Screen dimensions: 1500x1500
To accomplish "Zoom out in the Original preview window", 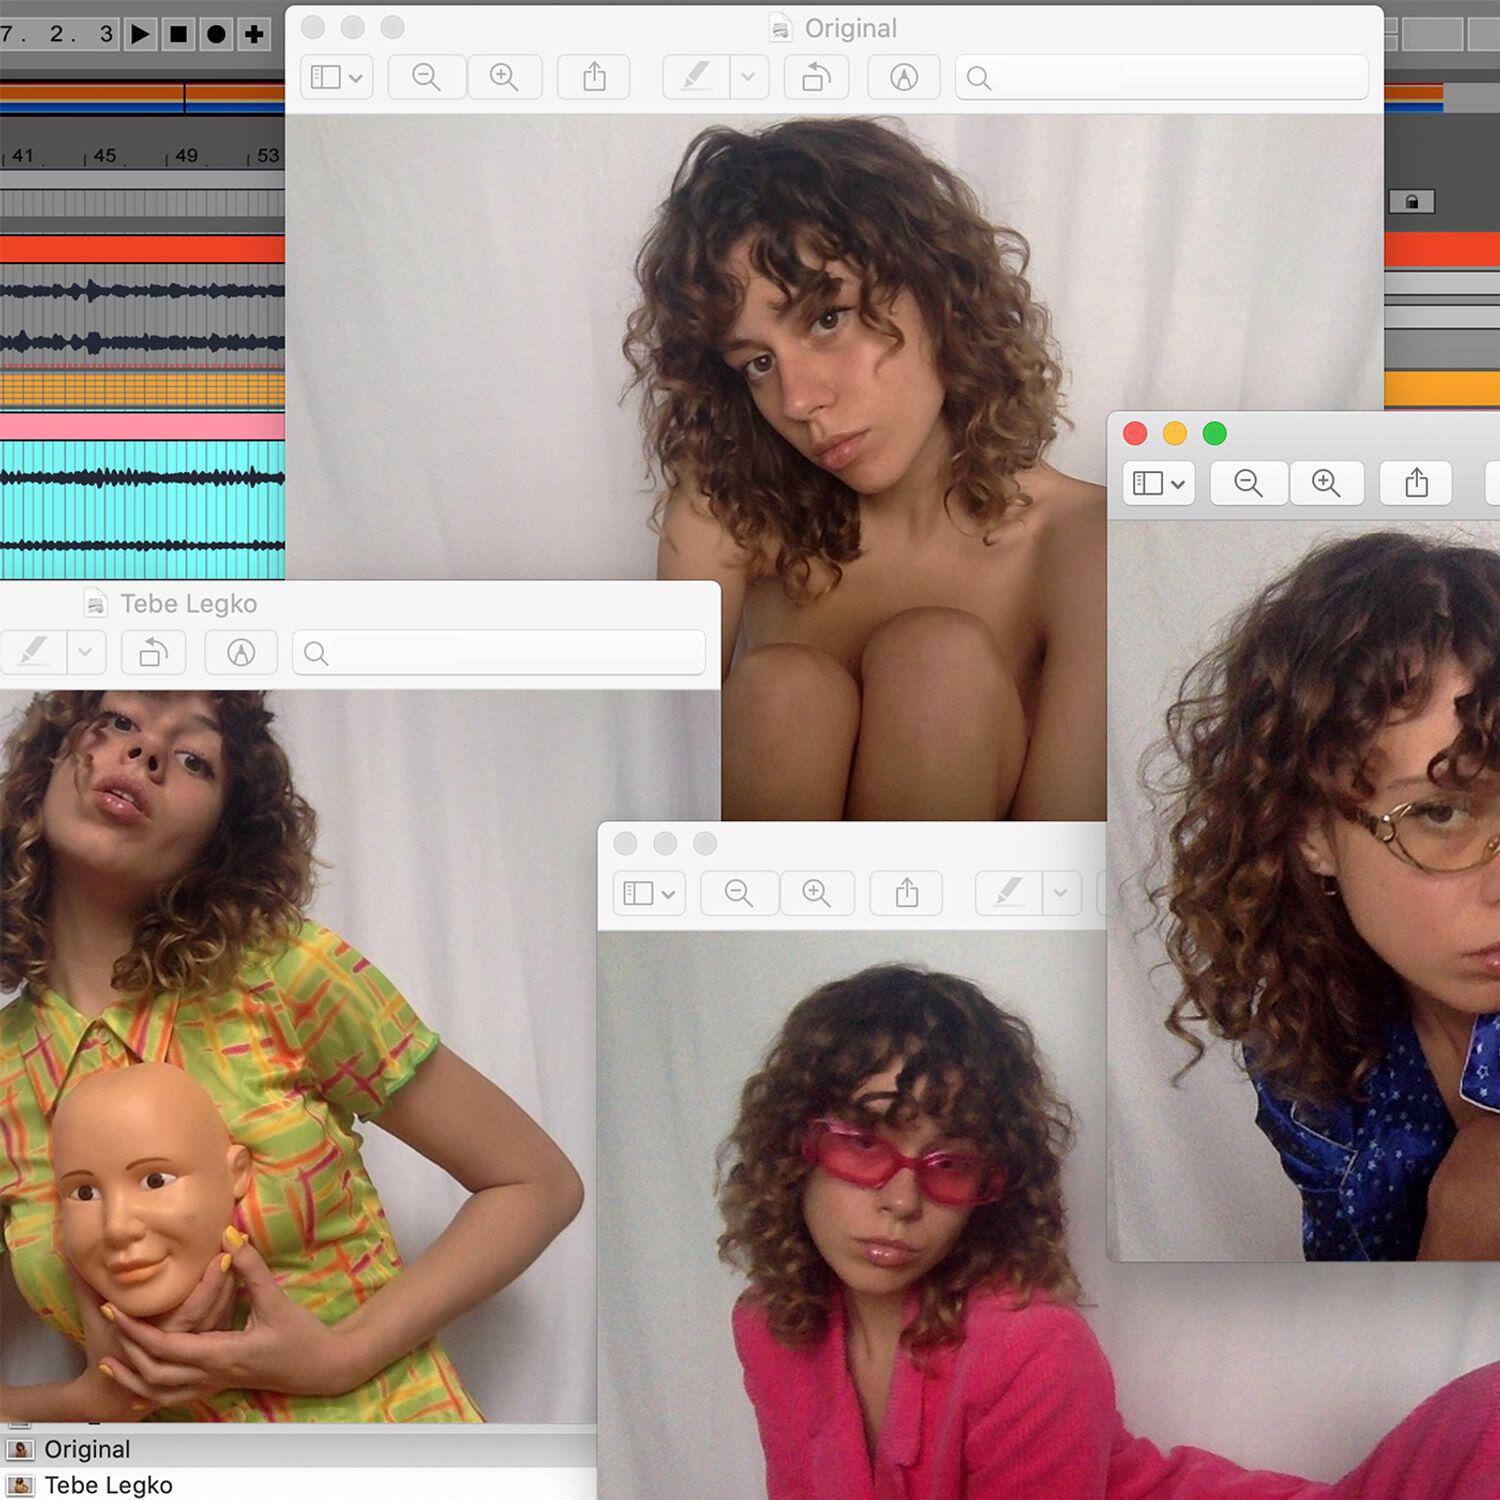I will tap(427, 77).
